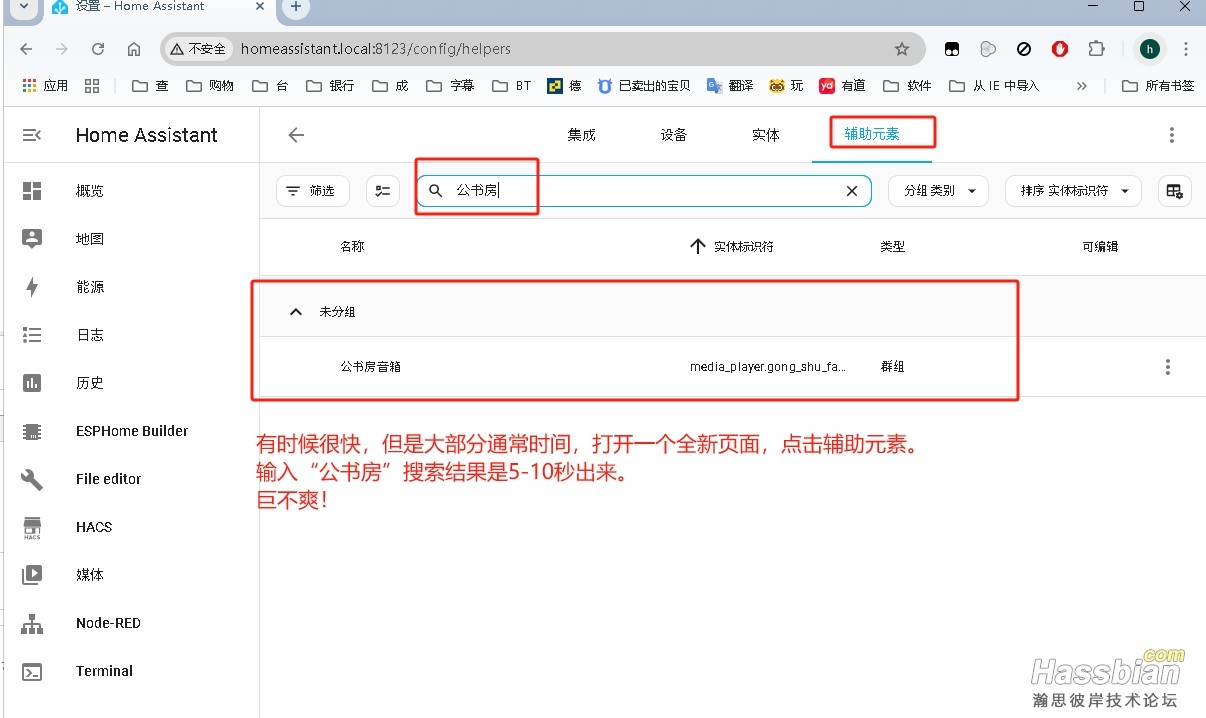Open the 公书房音箱 helper row
Image resolution: width=1206 pixels, height=718 pixels.
tap(733, 367)
